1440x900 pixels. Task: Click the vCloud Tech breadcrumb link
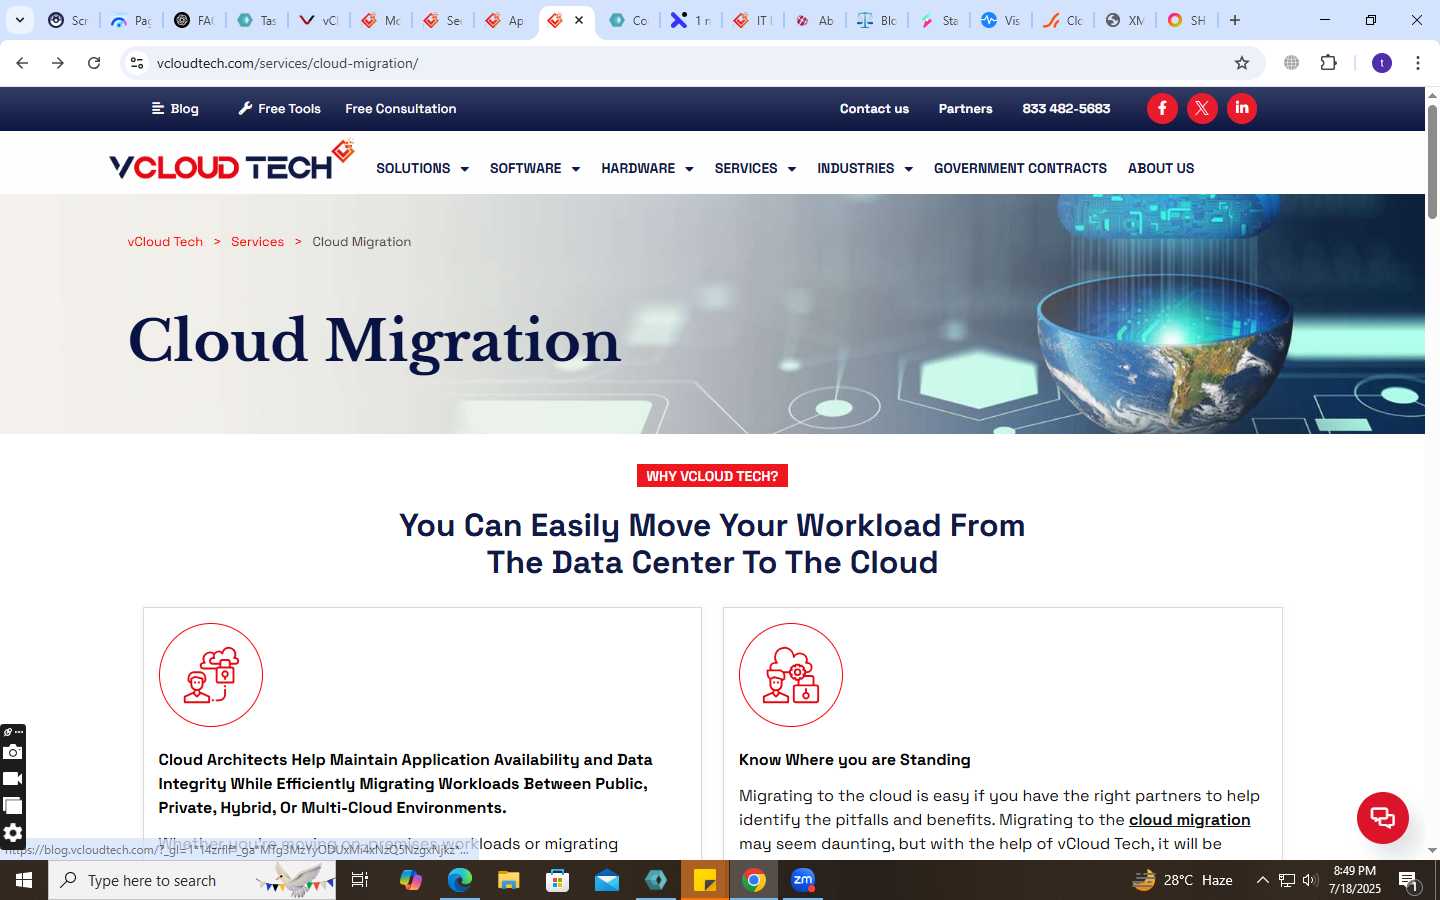[165, 241]
